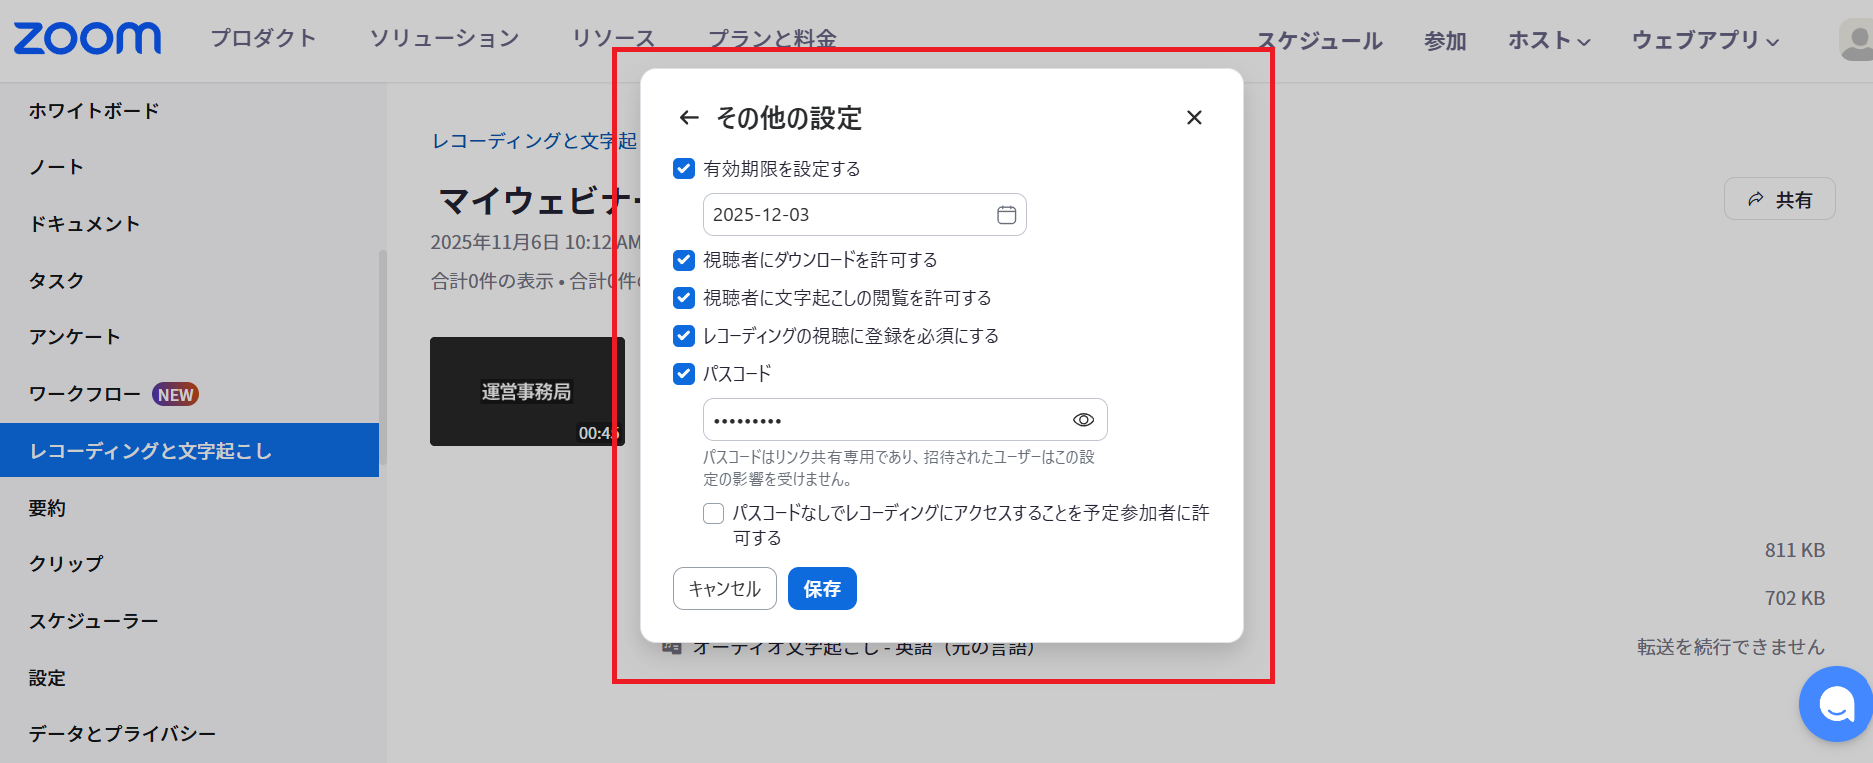Image resolution: width=1873 pixels, height=763 pixels.
Task: Uncheck 有効期限を設定する checkbox
Action: (x=684, y=169)
